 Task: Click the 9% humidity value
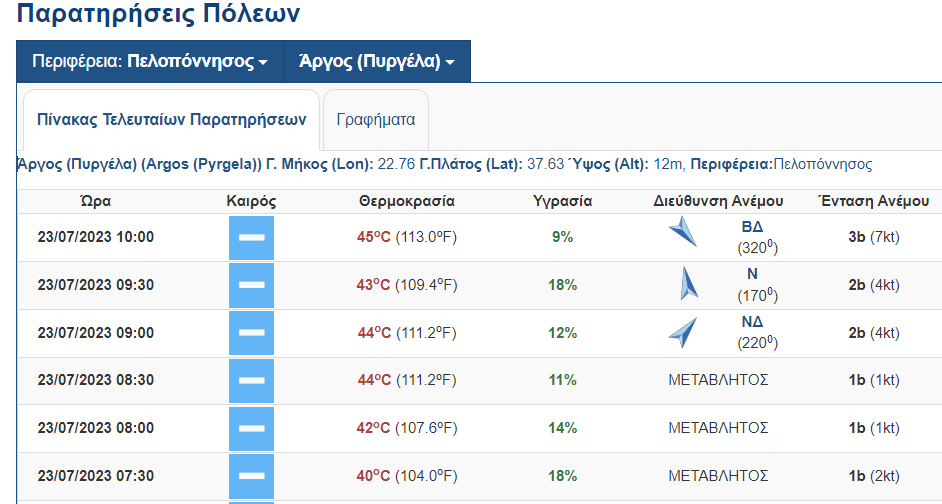tap(563, 237)
